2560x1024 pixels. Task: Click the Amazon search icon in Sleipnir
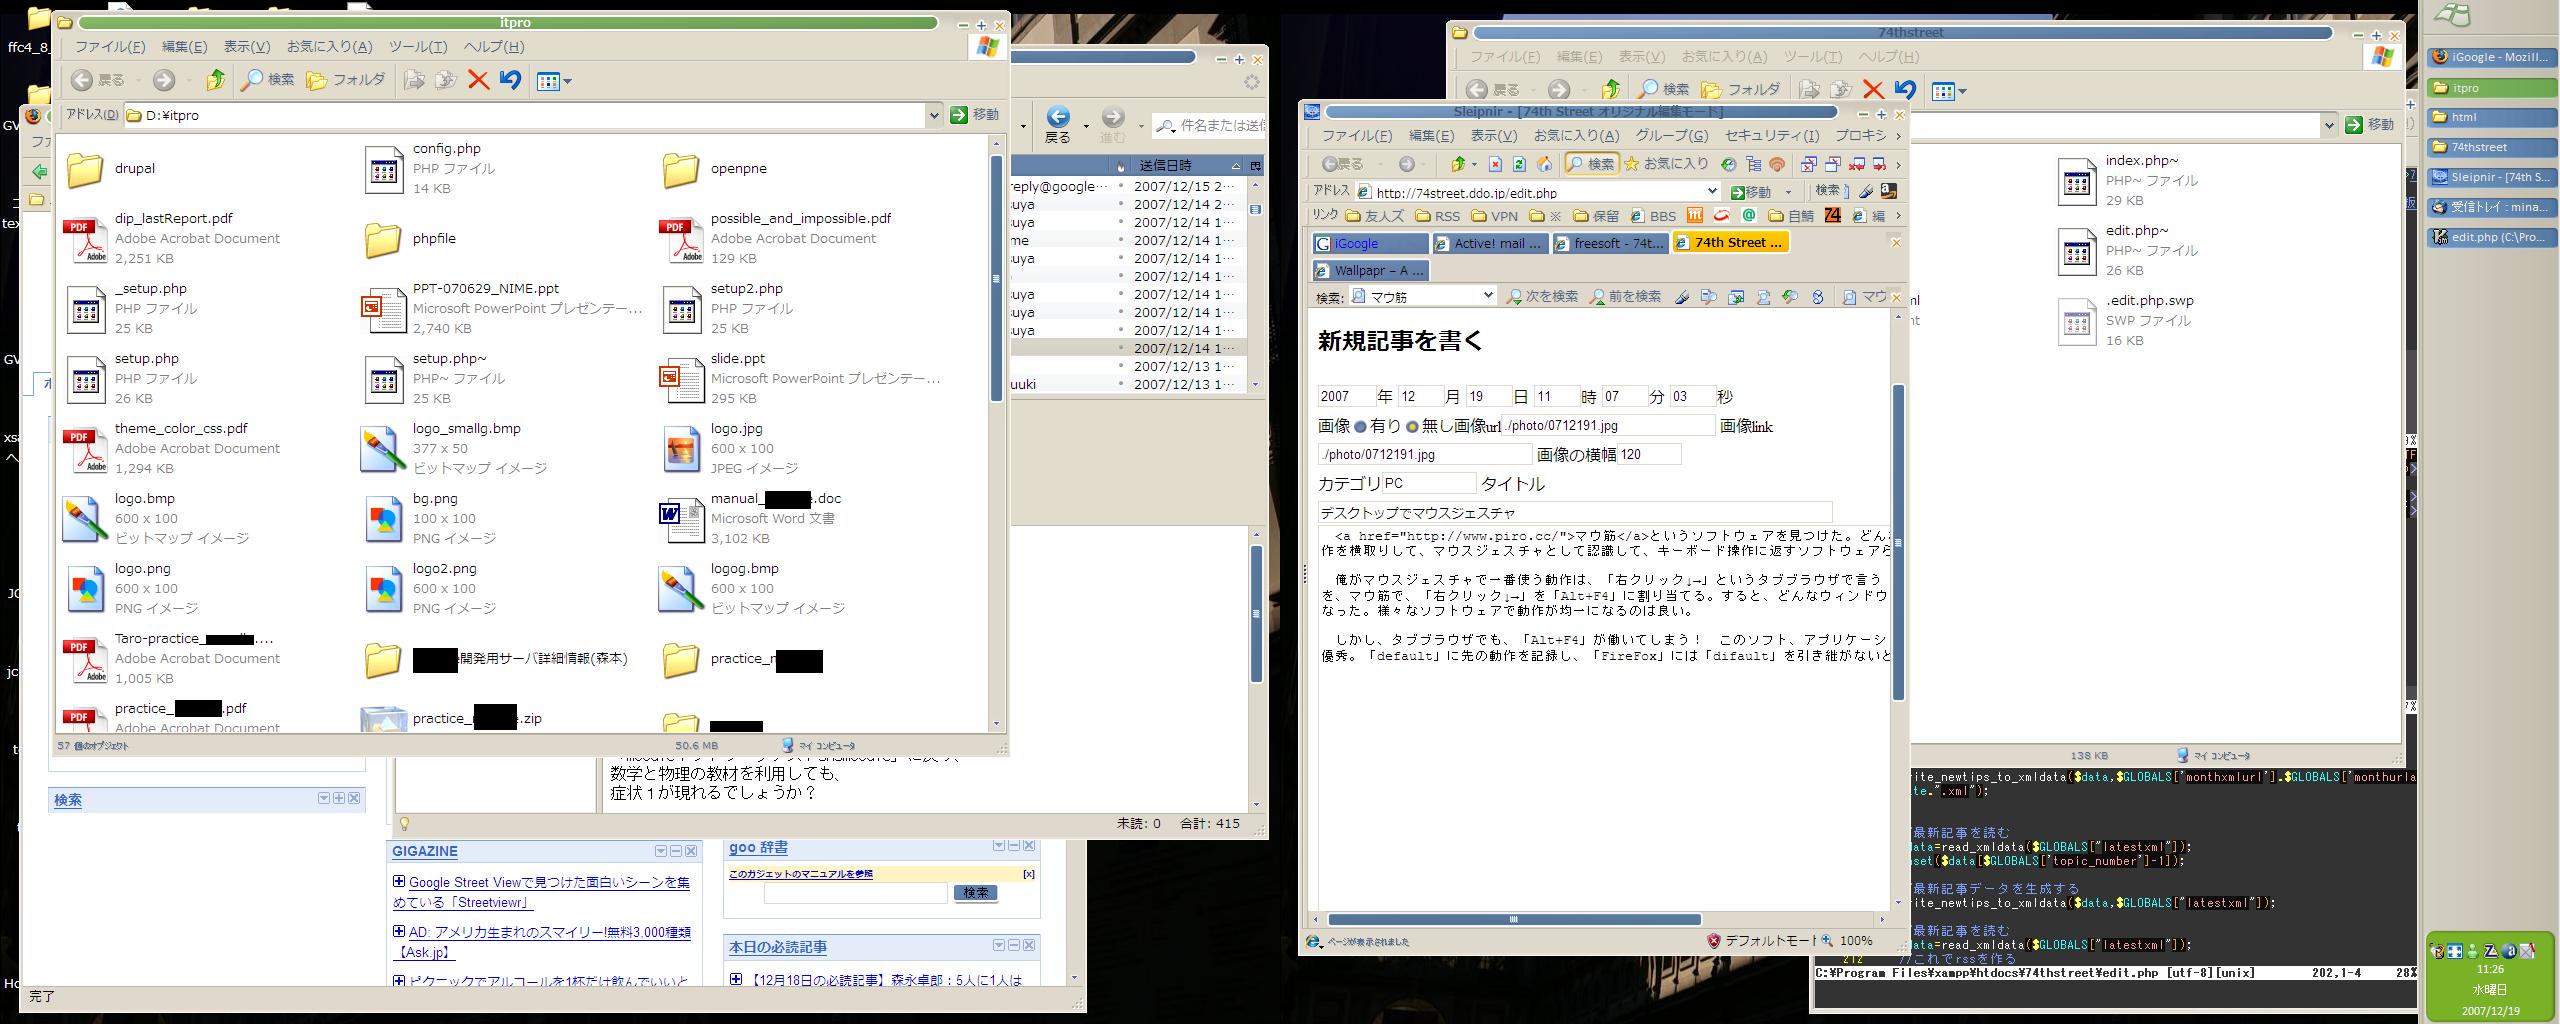click(1888, 191)
